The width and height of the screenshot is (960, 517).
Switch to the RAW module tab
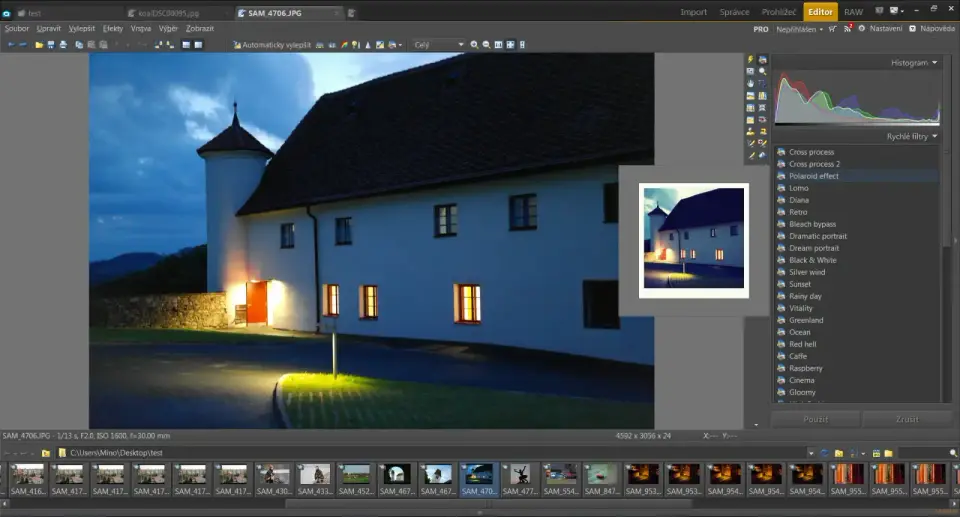pyautogui.click(x=853, y=12)
